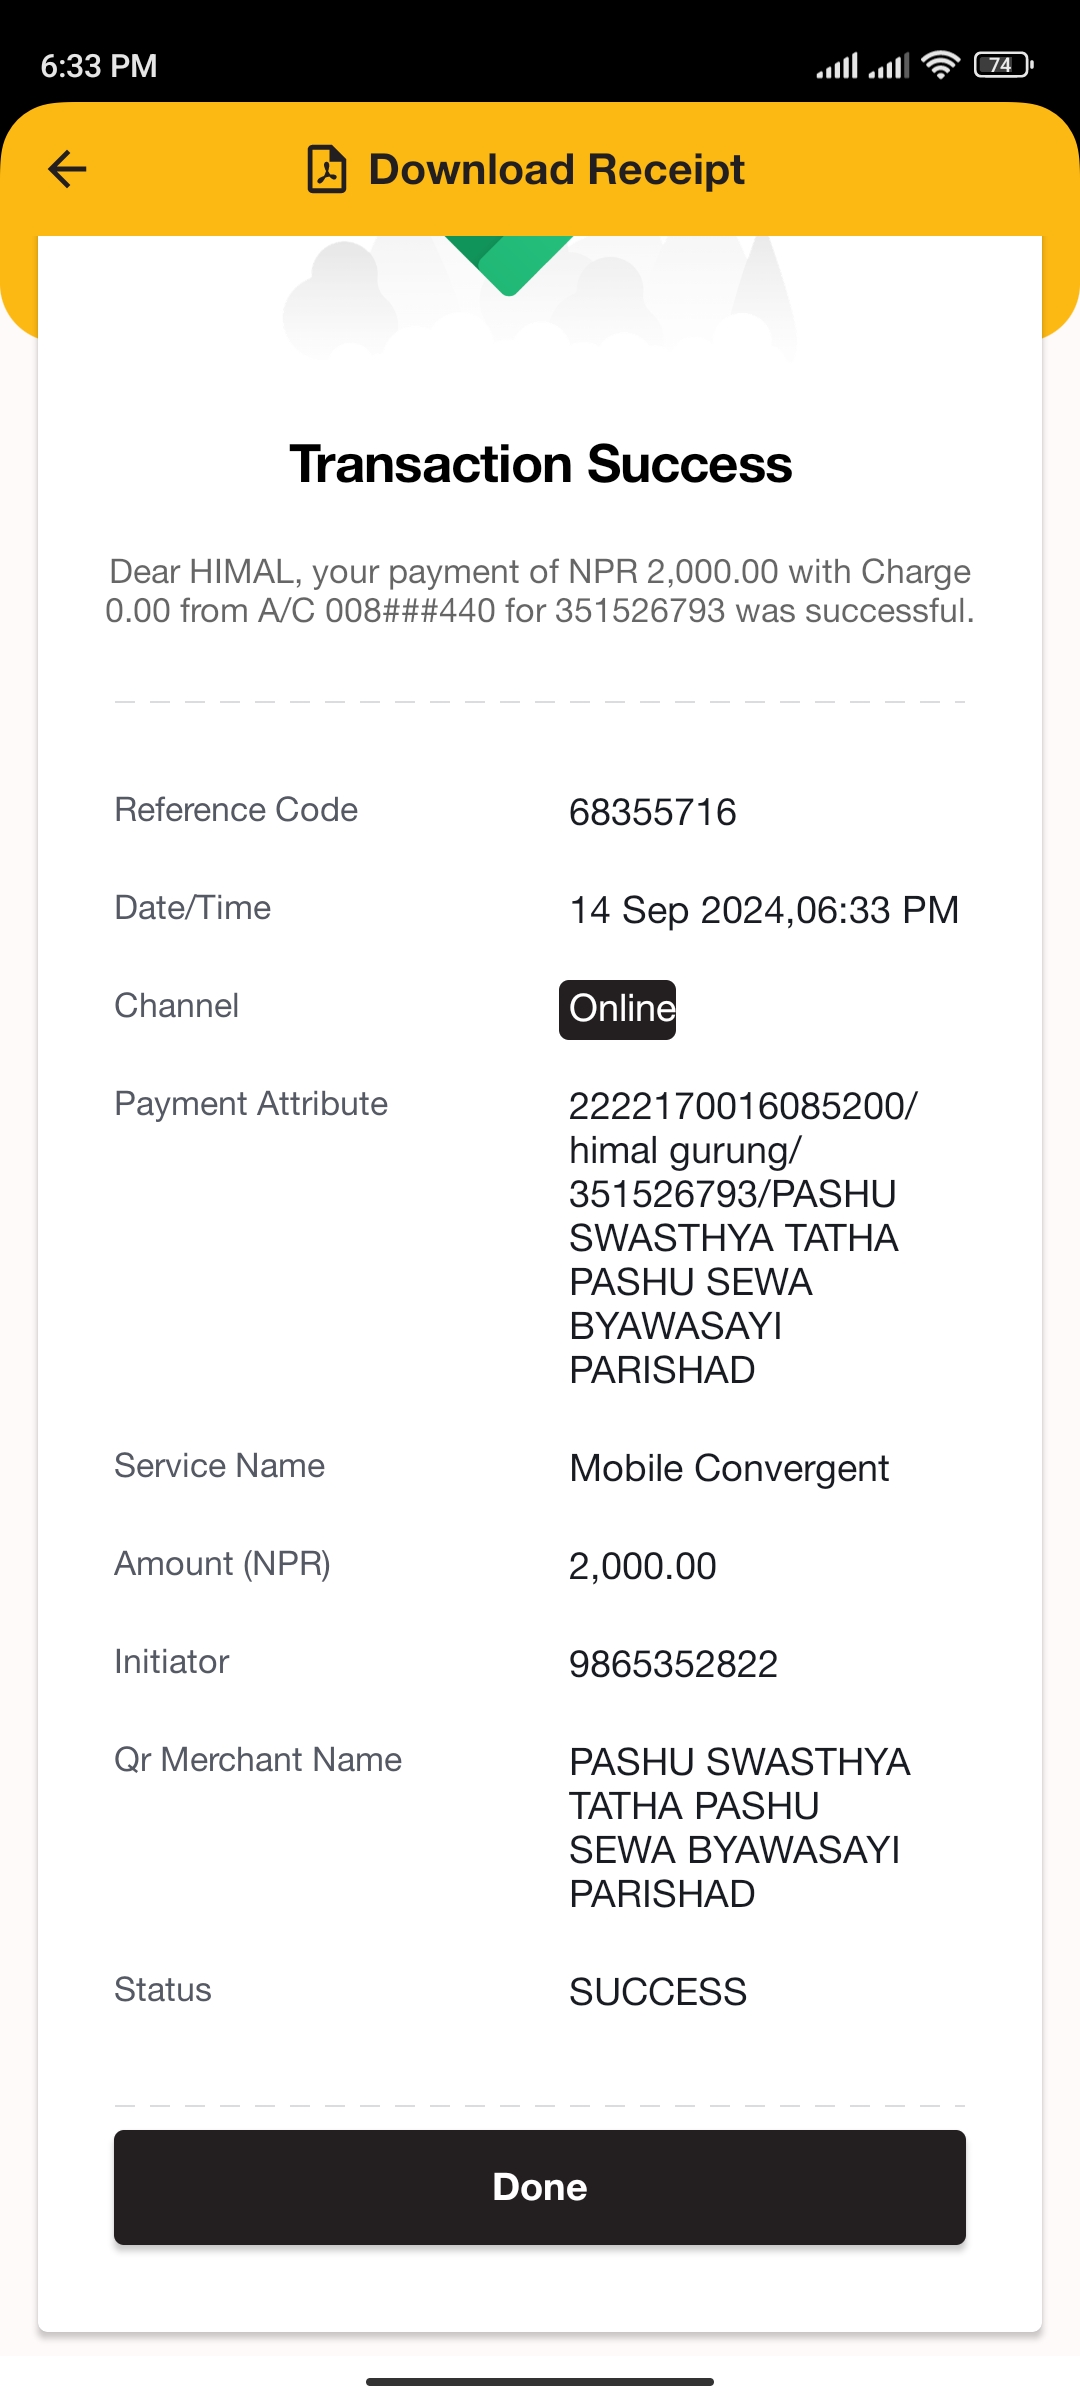Tap the Download Receipt header text
Screen dimensions: 1080x2400
[557, 169]
